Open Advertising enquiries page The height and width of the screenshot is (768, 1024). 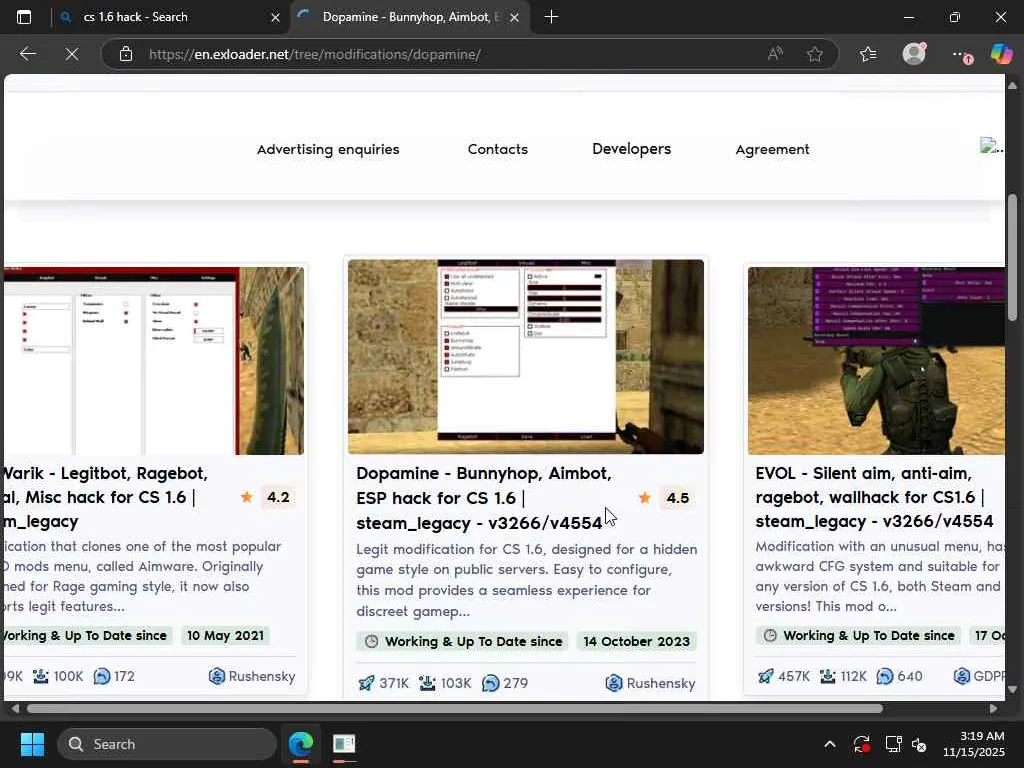tap(328, 149)
